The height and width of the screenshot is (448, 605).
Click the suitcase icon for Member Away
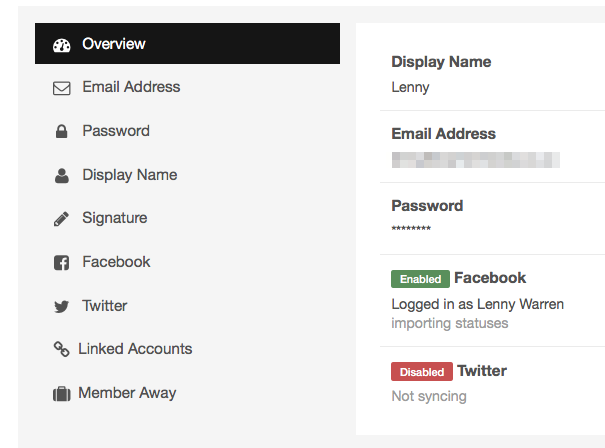(x=62, y=394)
